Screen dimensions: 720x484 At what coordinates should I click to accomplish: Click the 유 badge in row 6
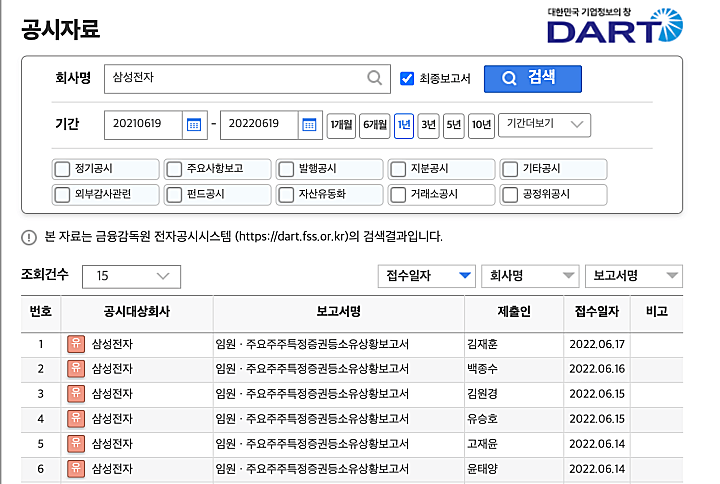(x=76, y=468)
